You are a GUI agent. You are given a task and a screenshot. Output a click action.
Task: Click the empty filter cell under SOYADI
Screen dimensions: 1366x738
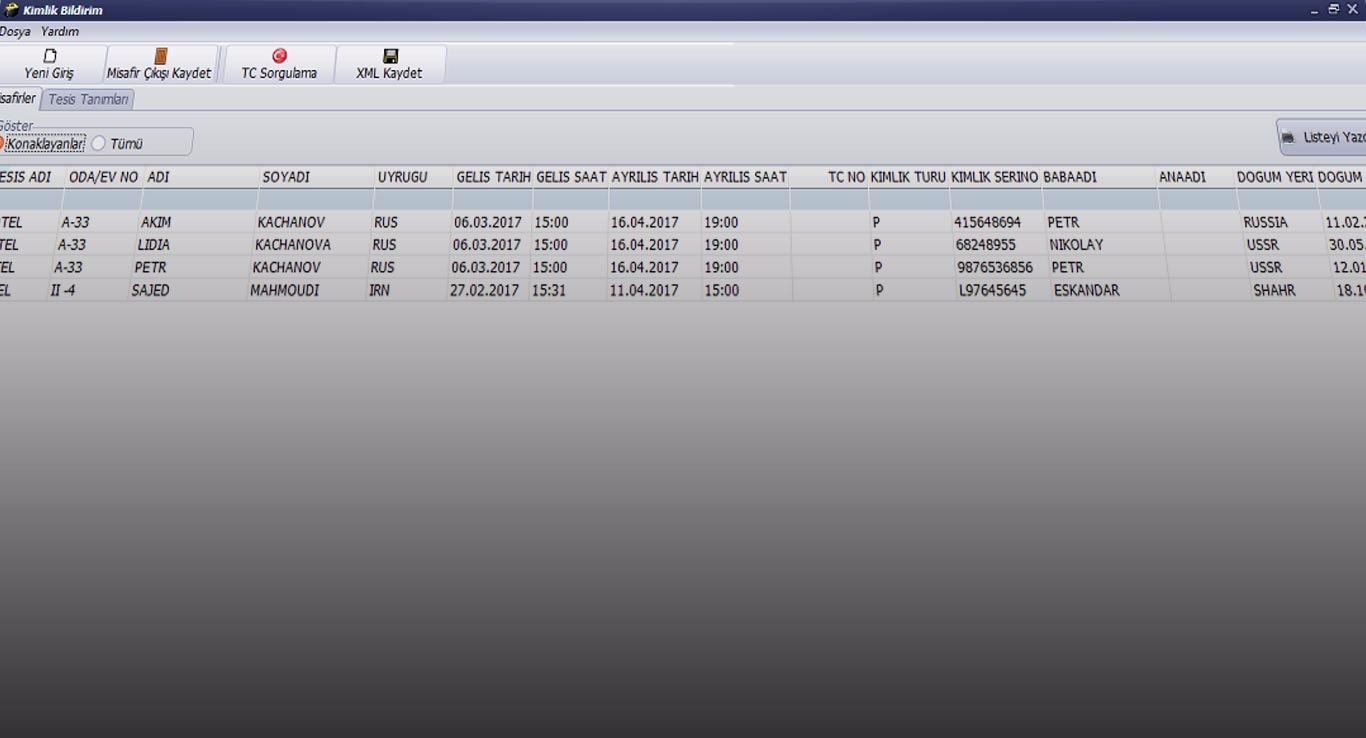pos(314,200)
